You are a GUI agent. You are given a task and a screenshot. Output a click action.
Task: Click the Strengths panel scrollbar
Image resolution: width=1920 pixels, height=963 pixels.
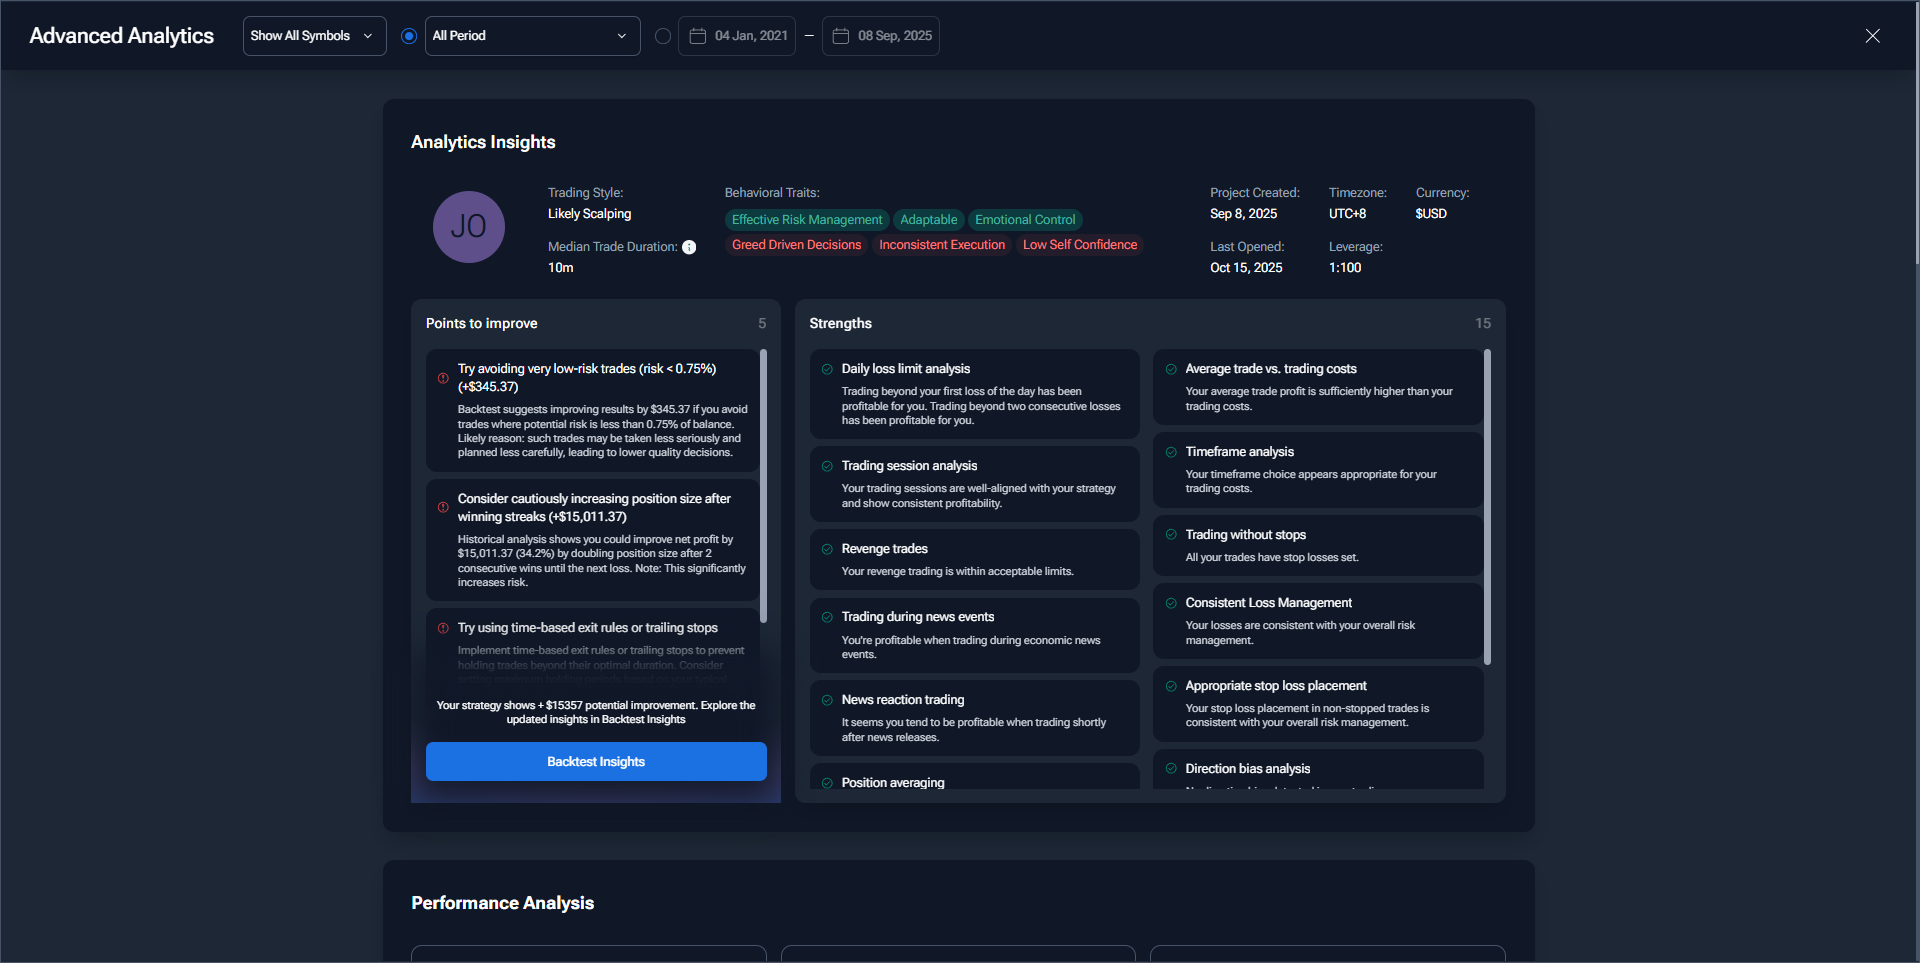point(1487,505)
